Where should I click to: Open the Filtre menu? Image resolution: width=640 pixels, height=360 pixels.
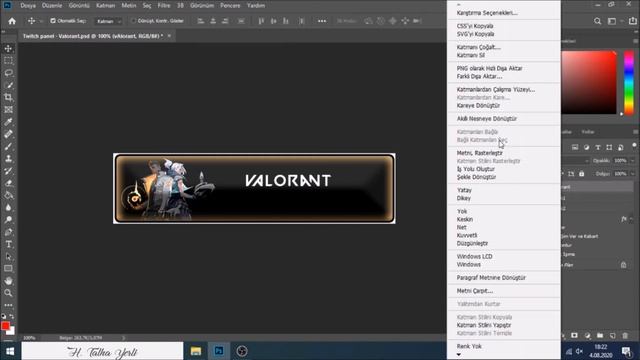164,6
